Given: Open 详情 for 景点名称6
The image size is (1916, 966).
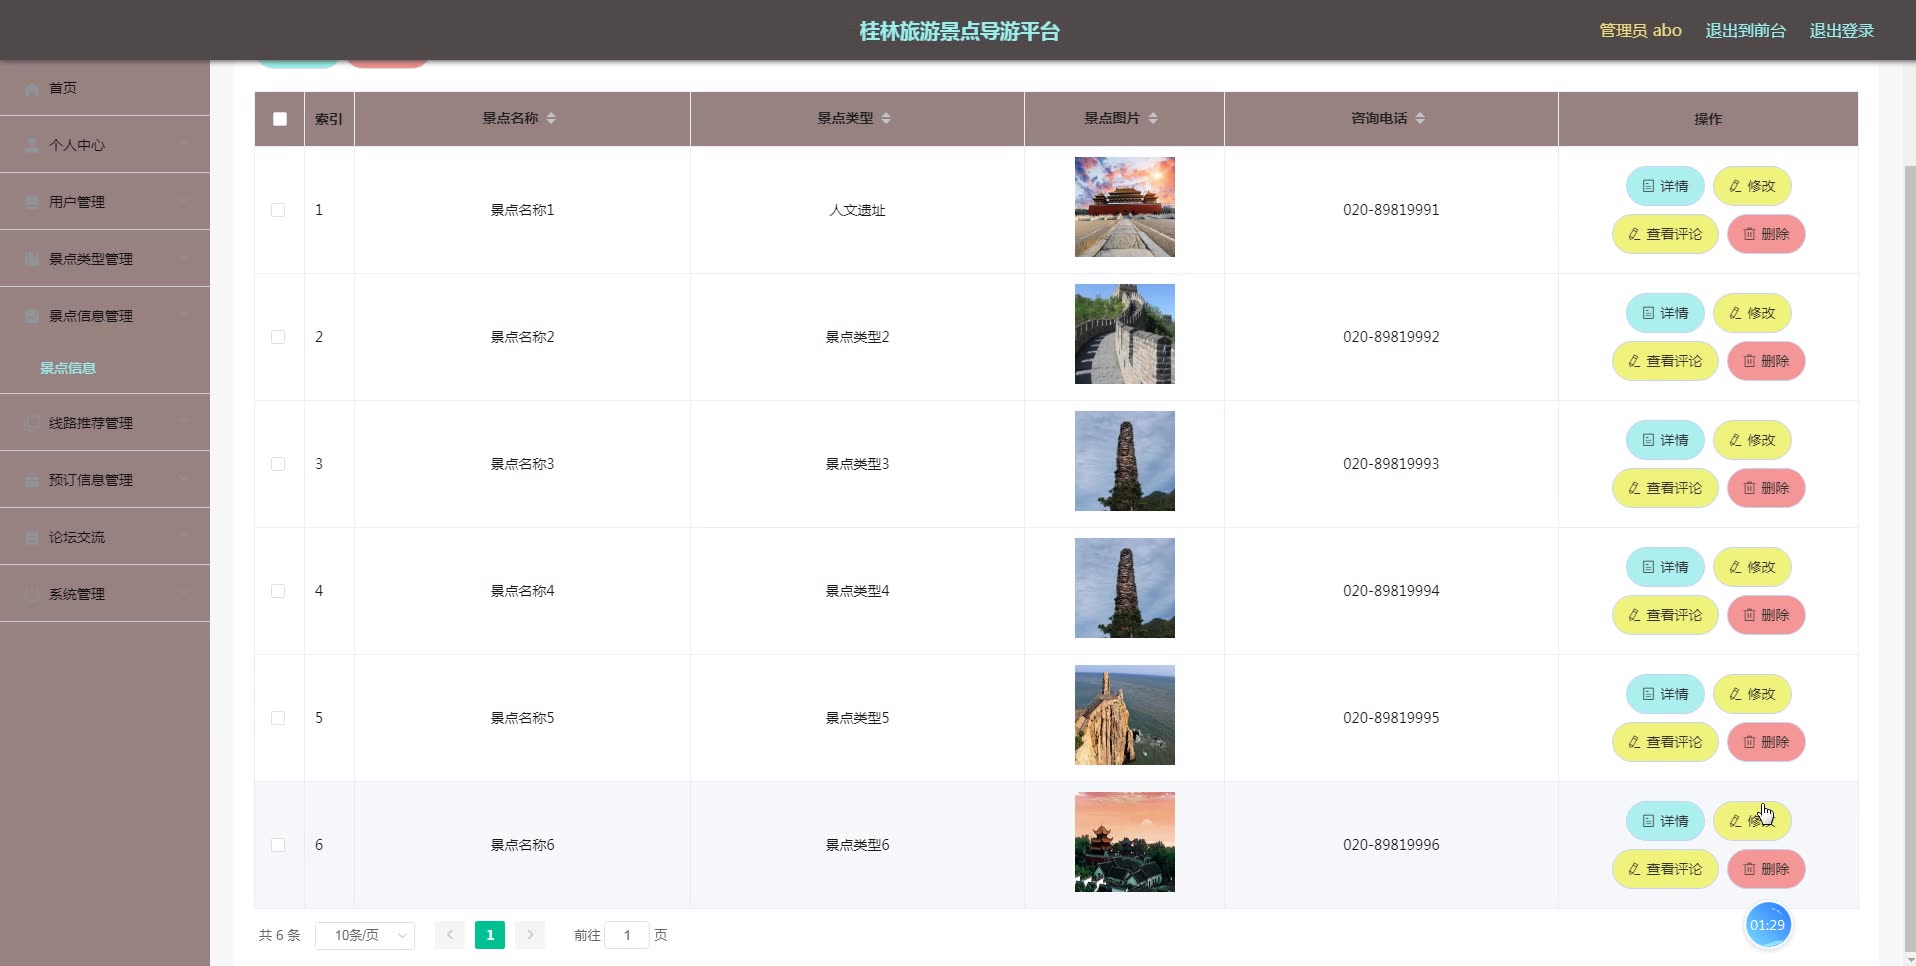Looking at the screenshot, I should tap(1665, 821).
